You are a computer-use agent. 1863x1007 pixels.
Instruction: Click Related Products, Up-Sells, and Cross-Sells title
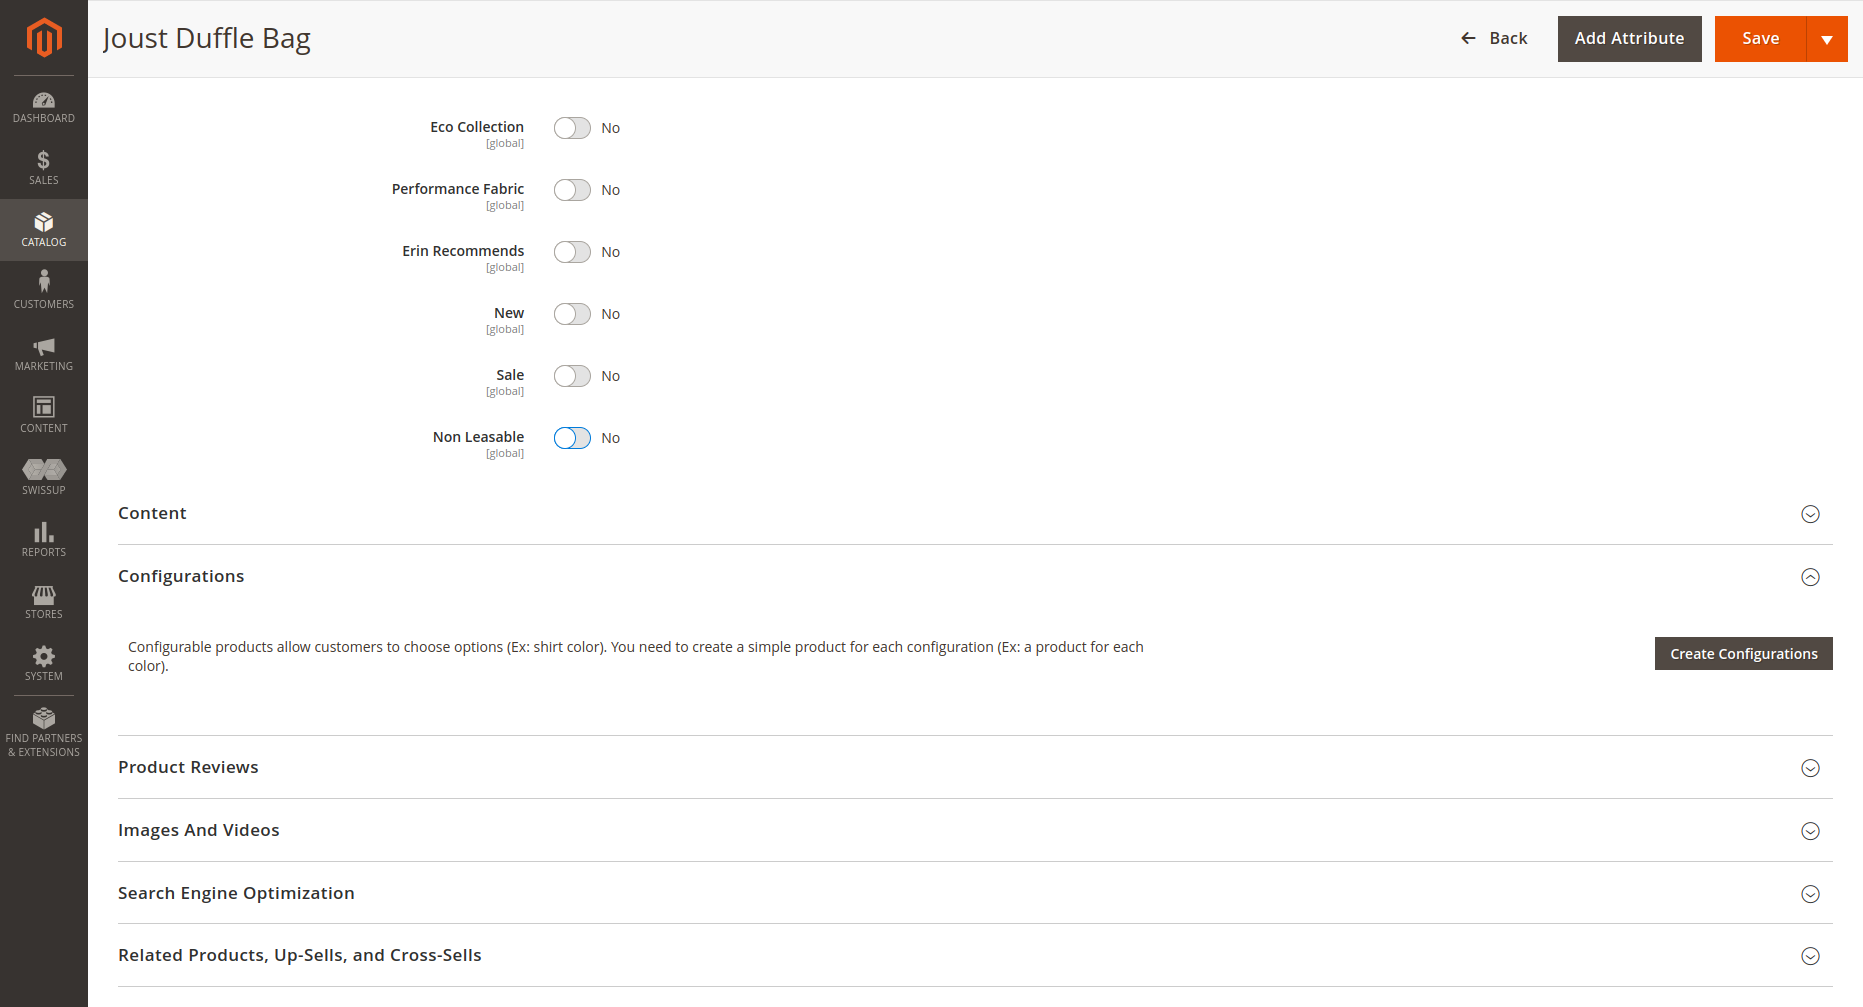click(300, 955)
